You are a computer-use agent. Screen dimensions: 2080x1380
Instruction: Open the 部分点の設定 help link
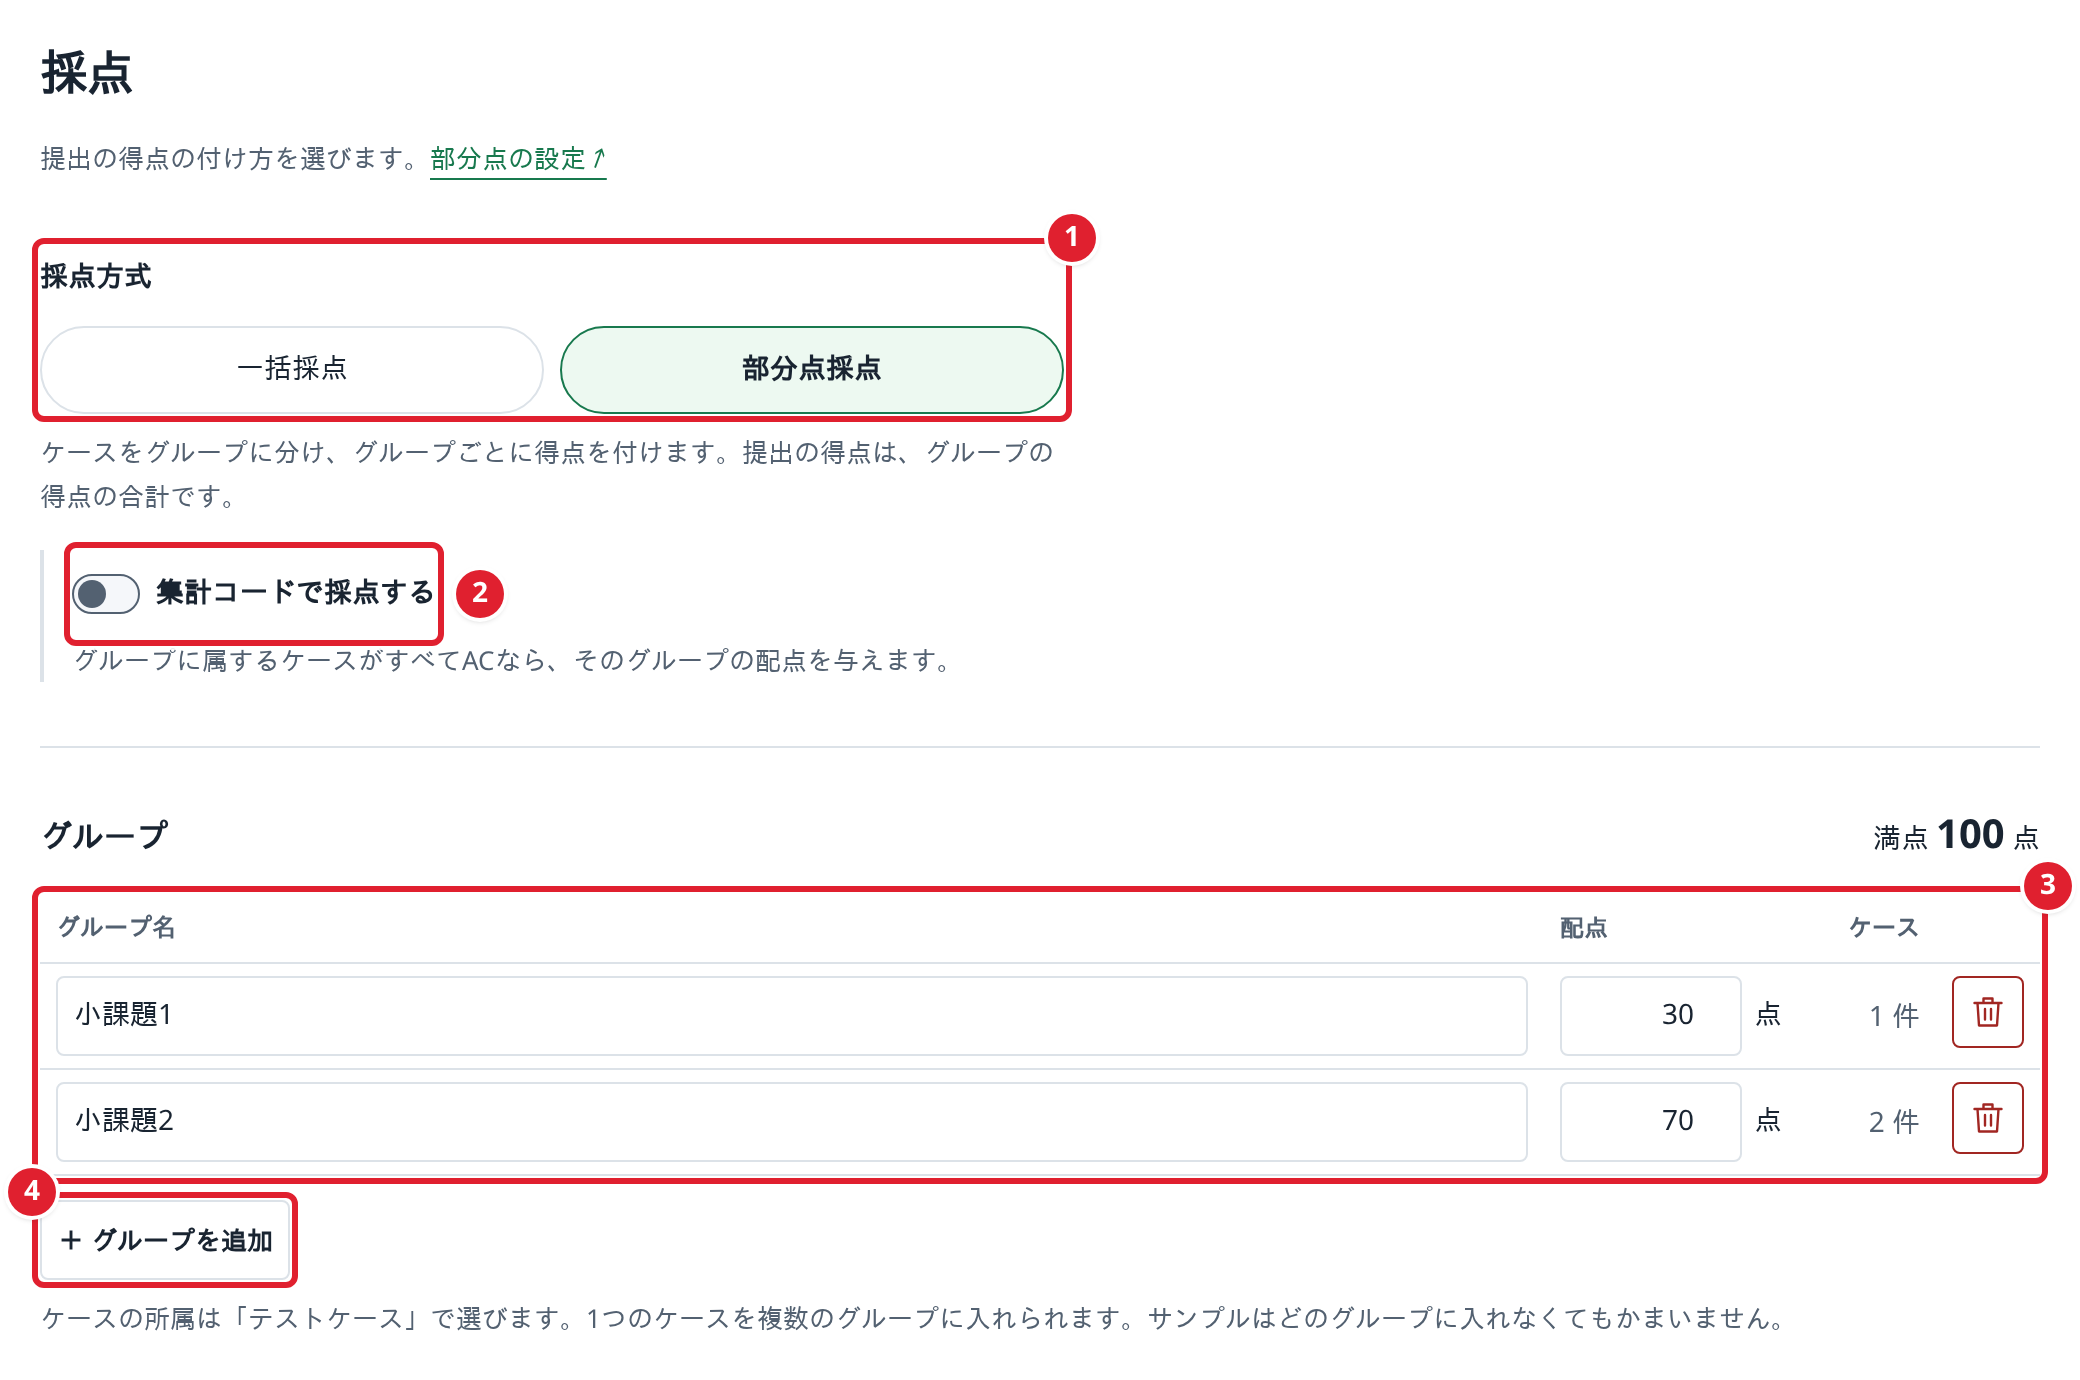[x=518, y=159]
